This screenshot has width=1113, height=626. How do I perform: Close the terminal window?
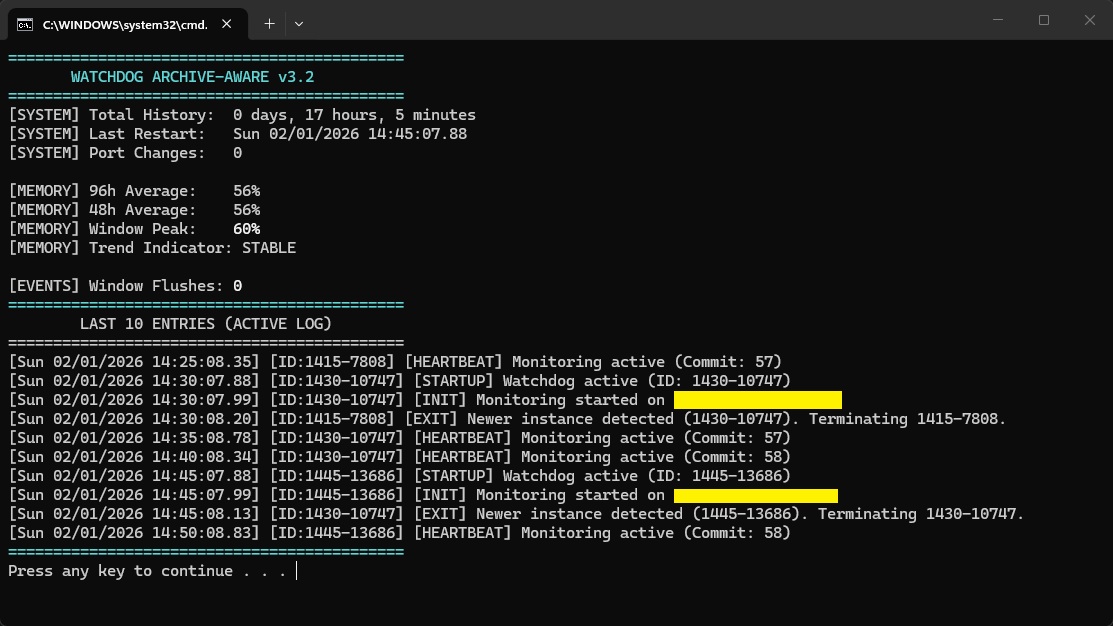1090,20
